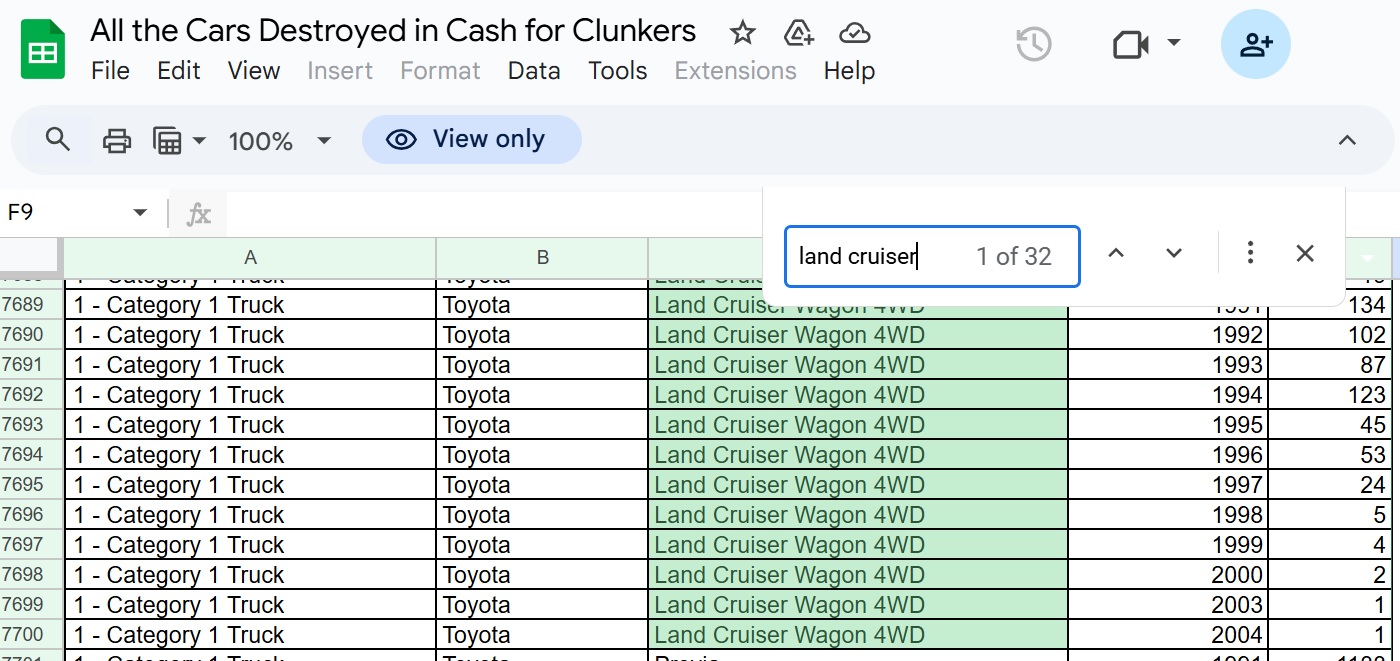Click the View only button
Image resolution: width=1400 pixels, height=661 pixels.
tap(471, 139)
